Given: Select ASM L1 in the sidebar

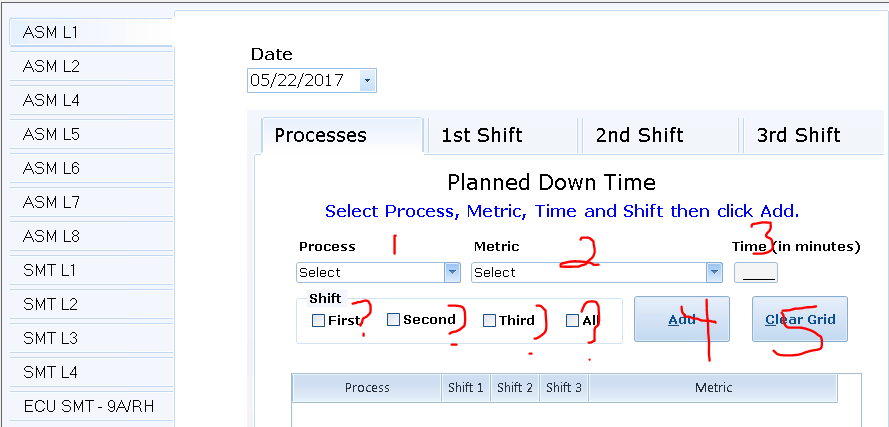Looking at the screenshot, I should coord(90,32).
